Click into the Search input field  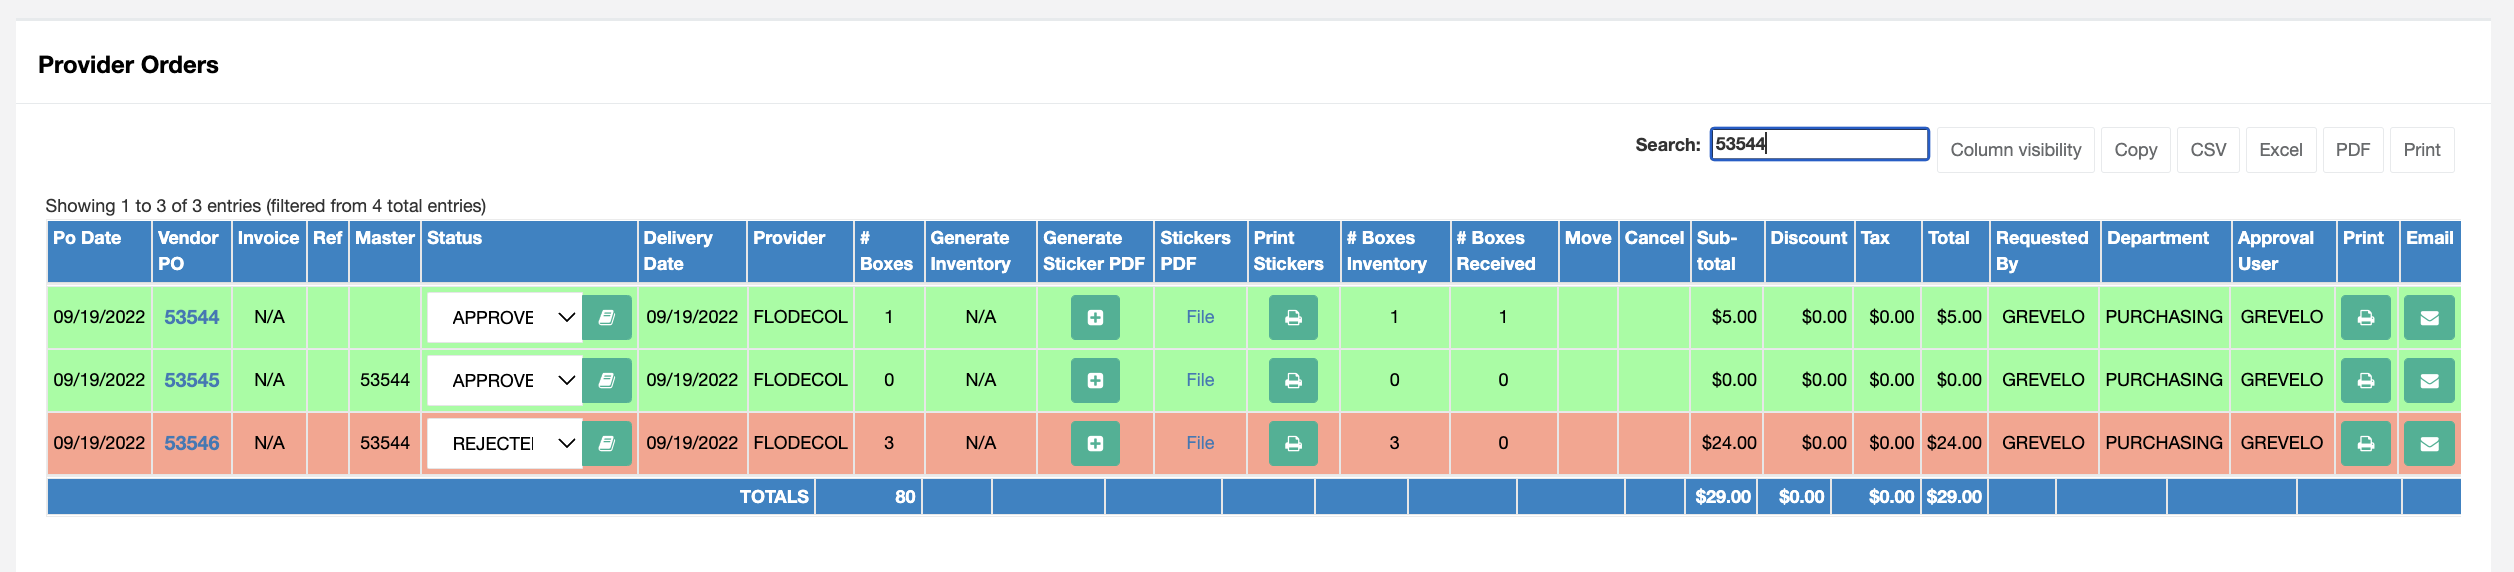tap(1819, 144)
